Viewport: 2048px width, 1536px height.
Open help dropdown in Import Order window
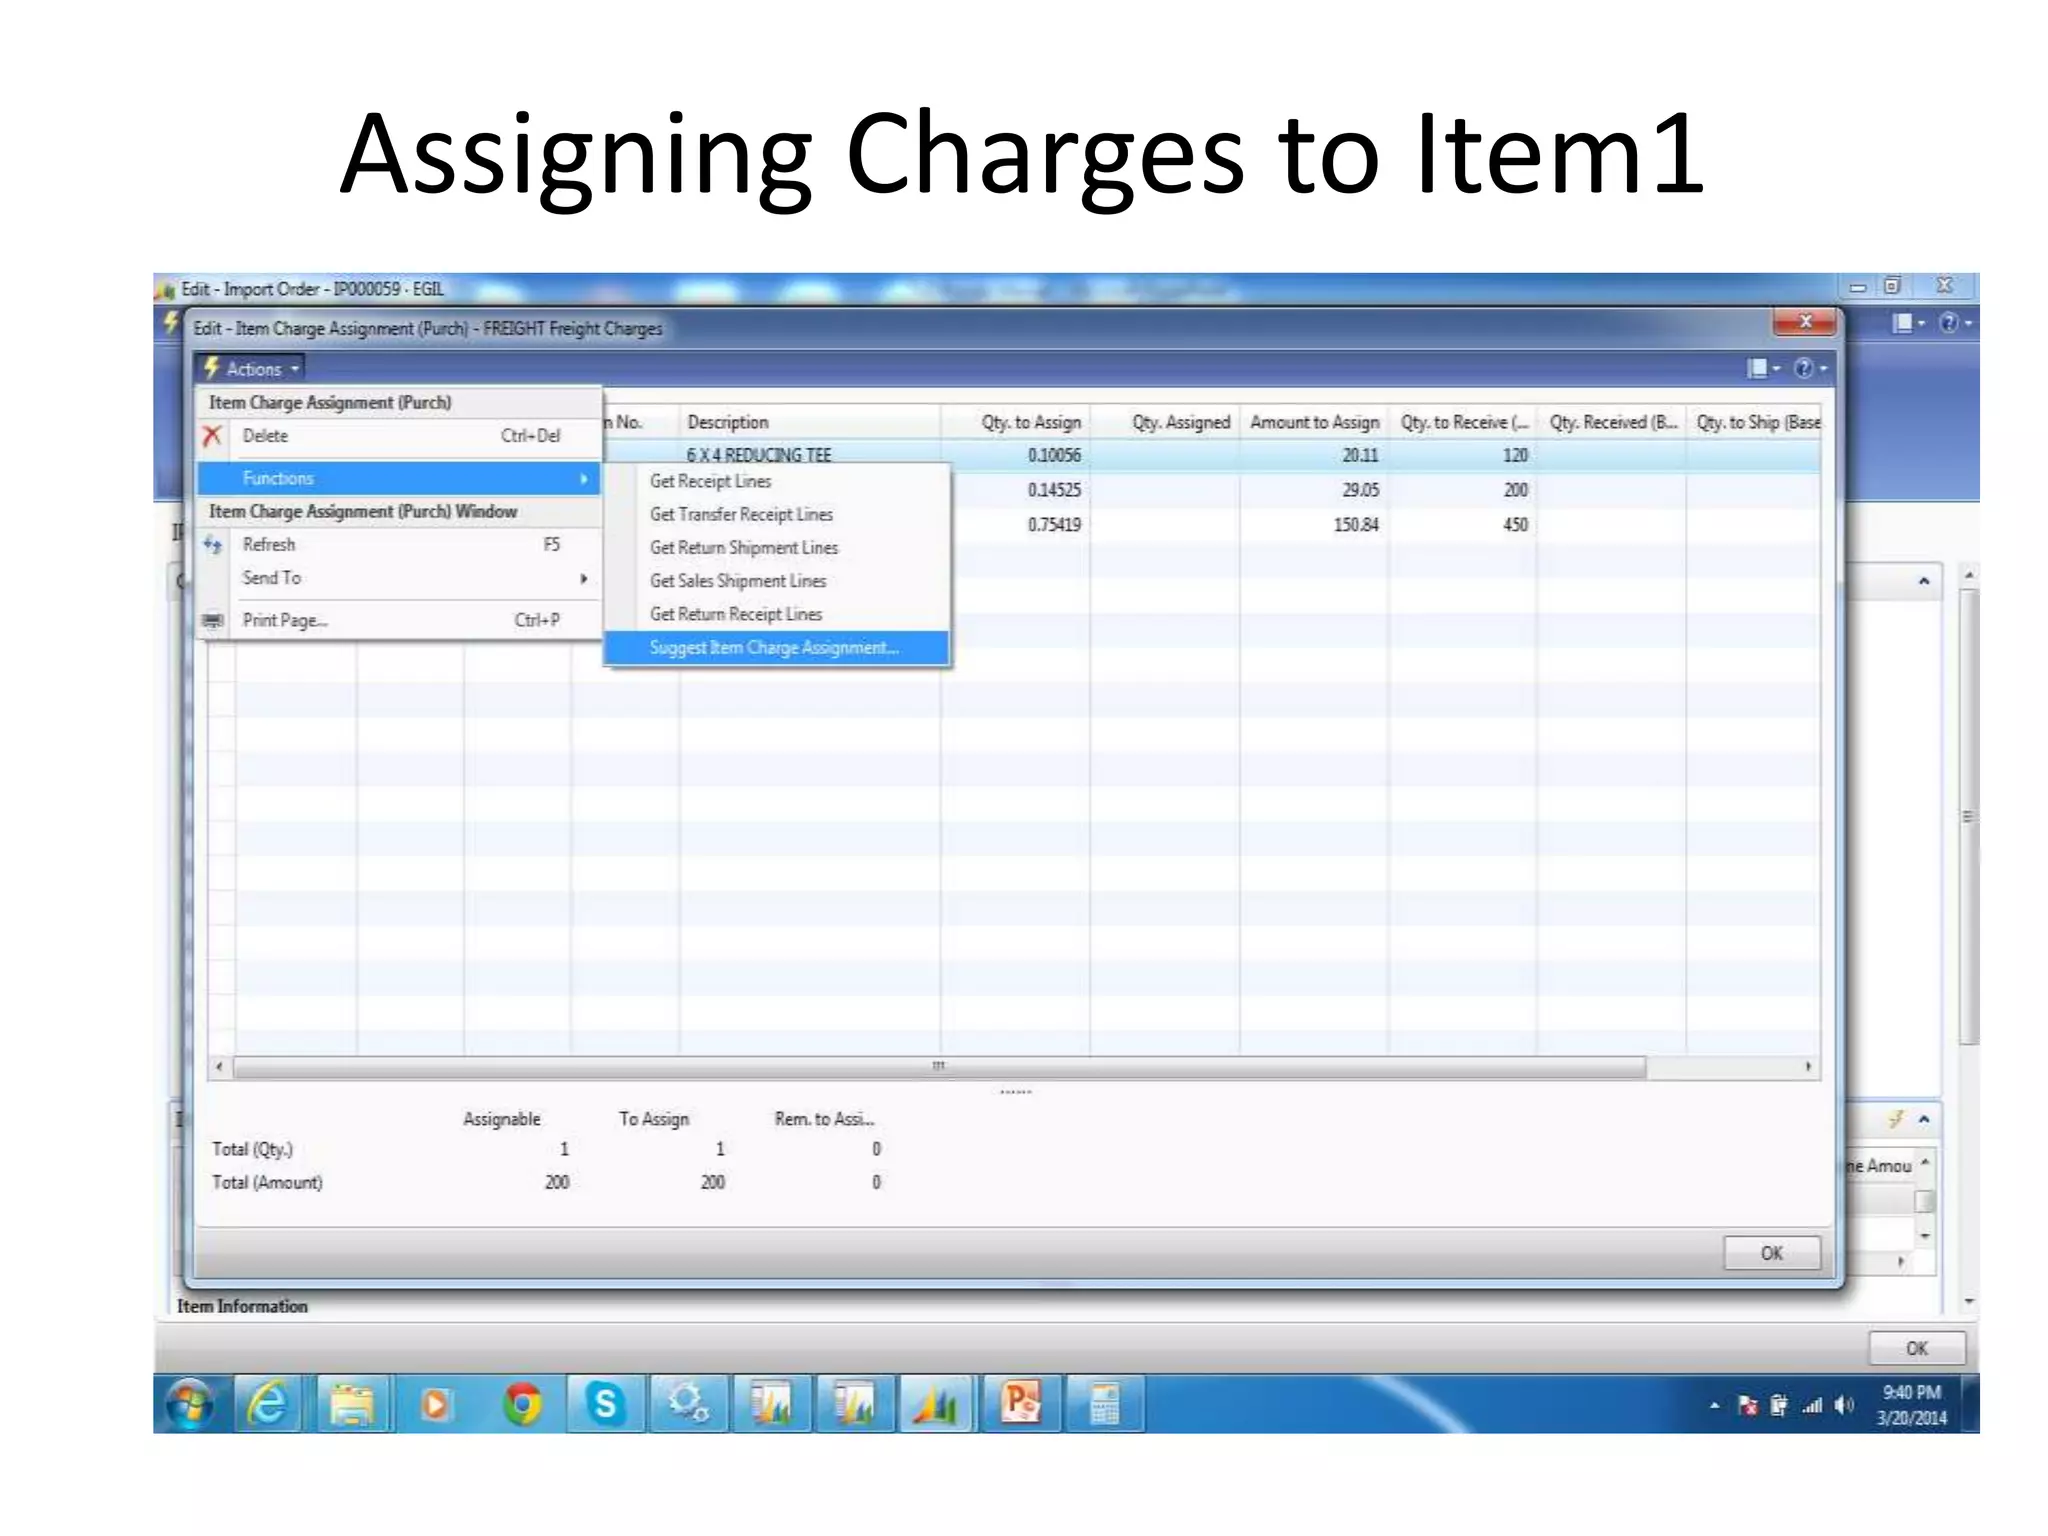coord(1955,323)
